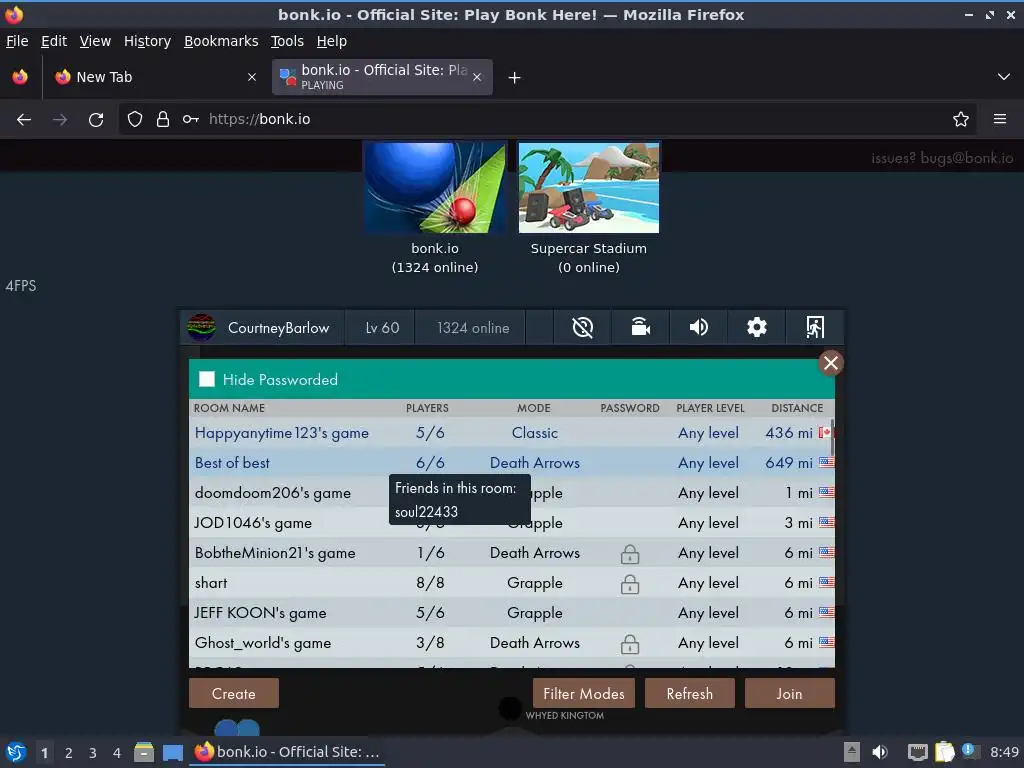Screen dimensions: 1024x768
Task: Select the Best of best room
Action: [x=512, y=462]
